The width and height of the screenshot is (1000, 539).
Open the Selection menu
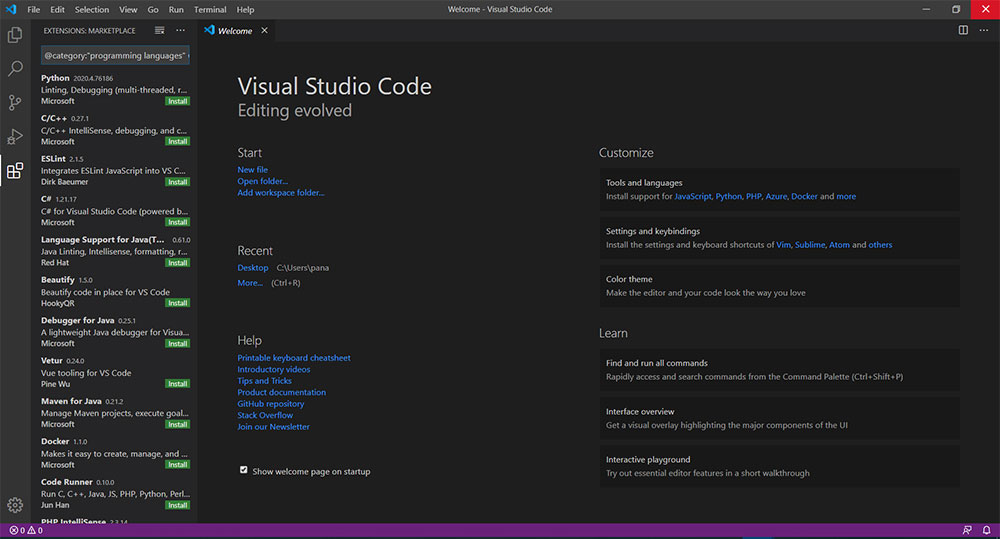coord(92,9)
